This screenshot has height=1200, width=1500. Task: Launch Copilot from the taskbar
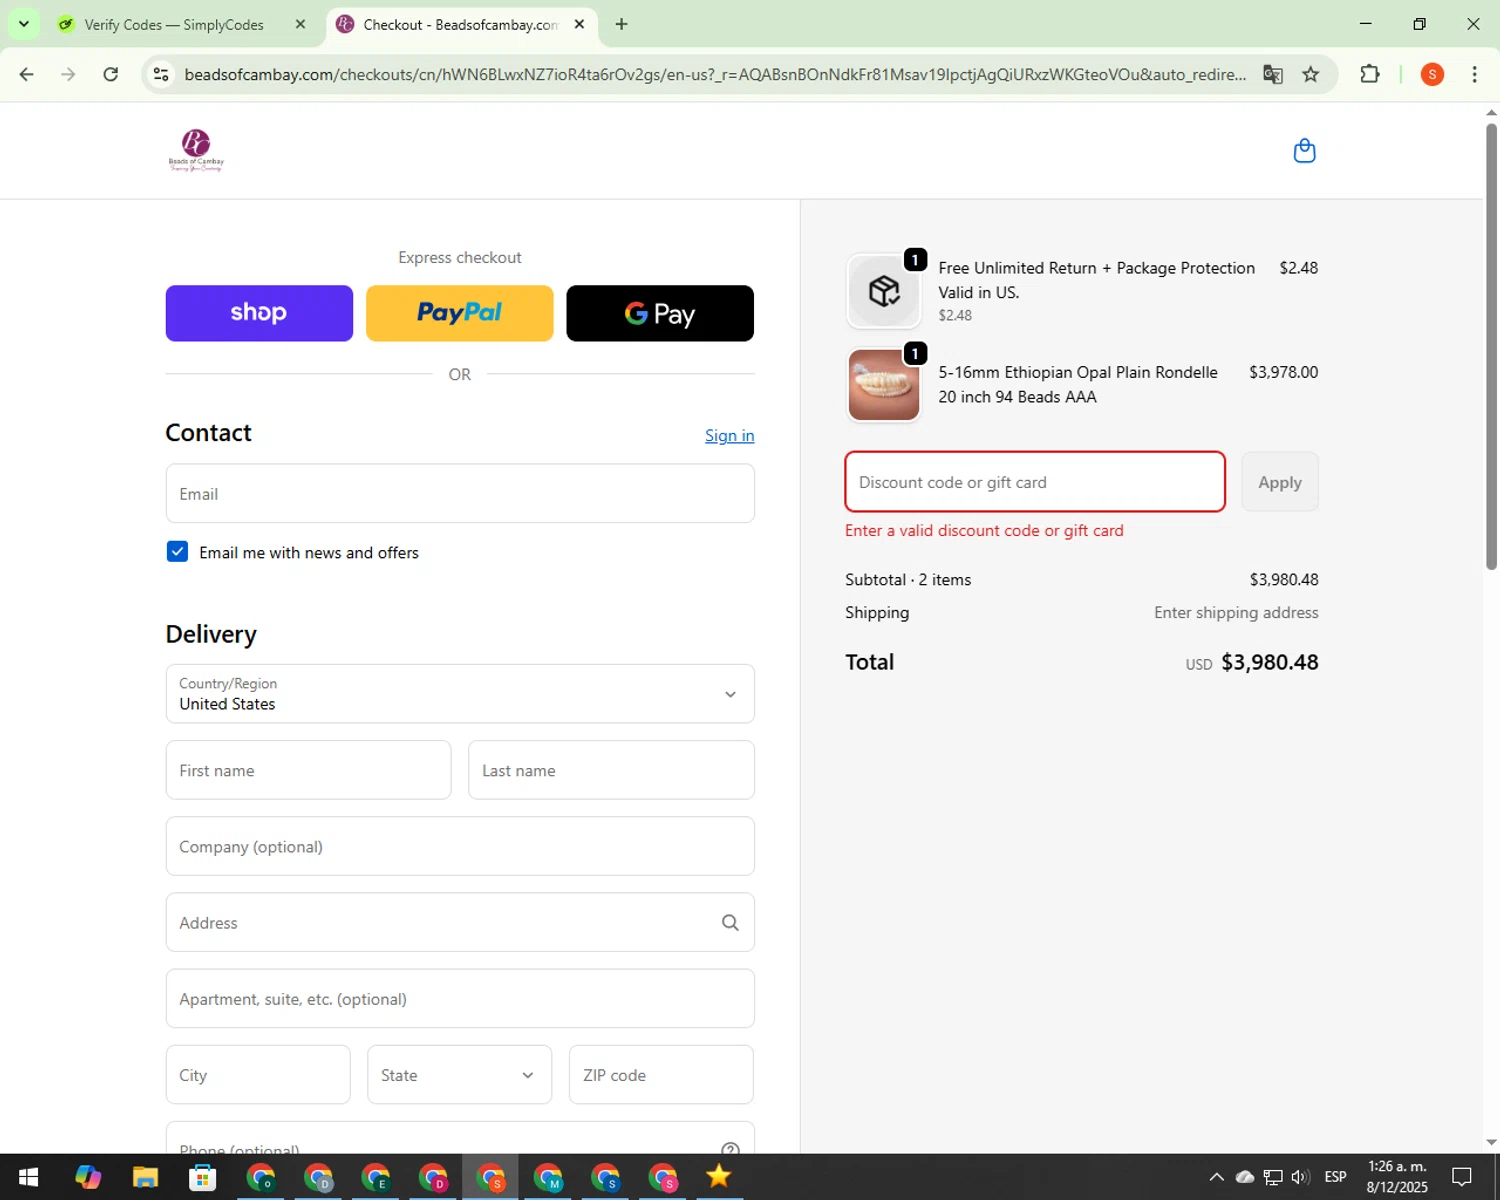coord(88,1177)
